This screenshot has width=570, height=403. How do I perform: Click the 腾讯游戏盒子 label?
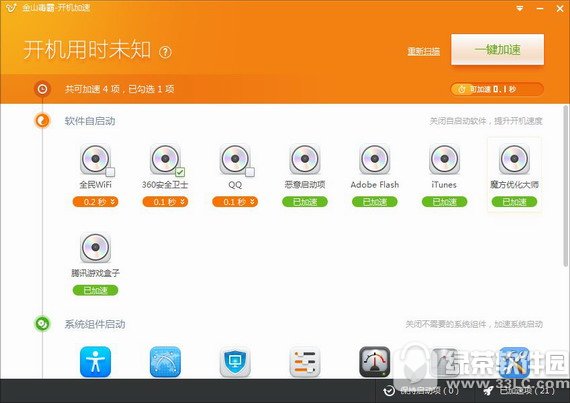[x=95, y=273]
